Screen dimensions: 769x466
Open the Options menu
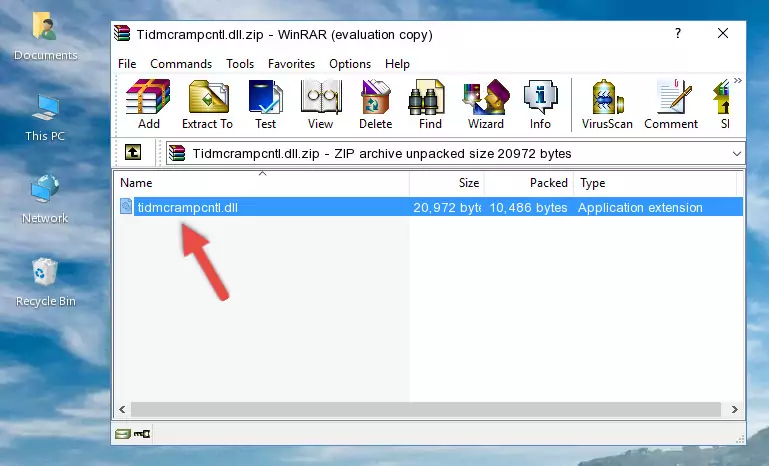point(350,64)
